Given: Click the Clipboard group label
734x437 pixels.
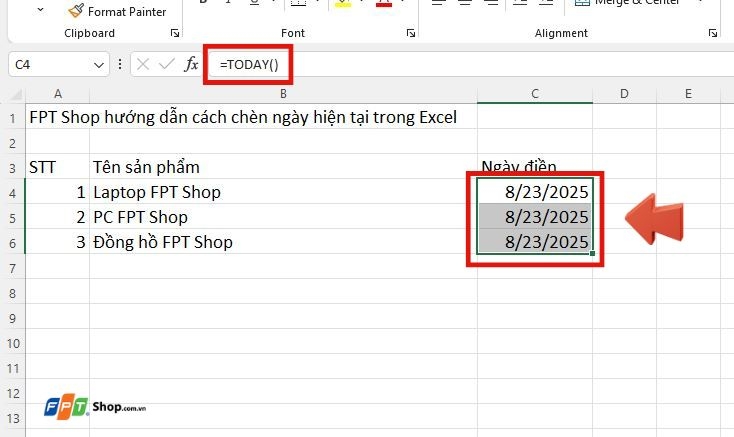Looking at the screenshot, I should (89, 33).
